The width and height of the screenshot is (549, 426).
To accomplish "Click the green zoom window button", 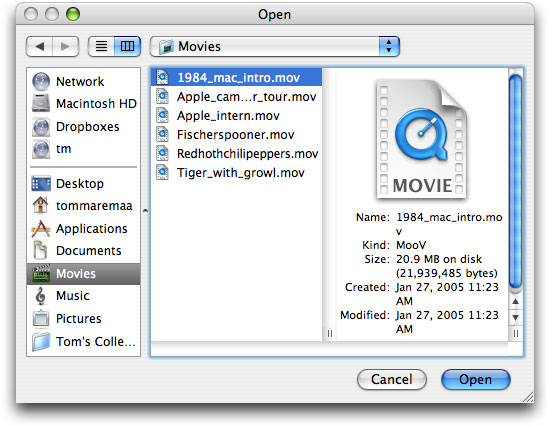I will (x=73, y=14).
